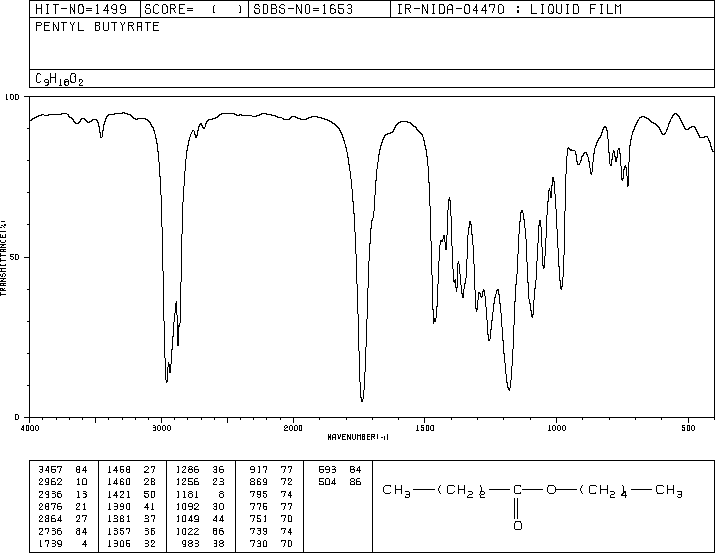Click the 2864 peak table value

(x=51, y=519)
